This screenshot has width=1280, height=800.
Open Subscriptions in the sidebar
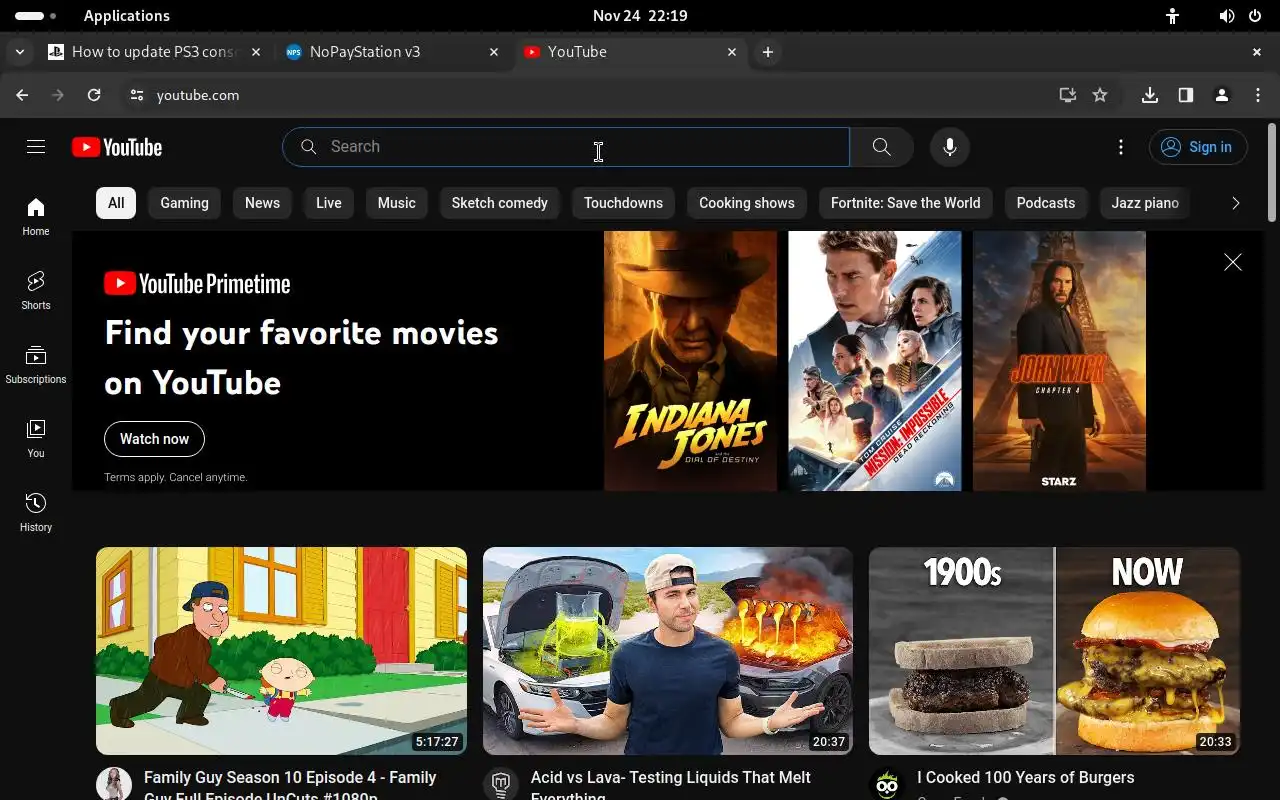pos(36,363)
